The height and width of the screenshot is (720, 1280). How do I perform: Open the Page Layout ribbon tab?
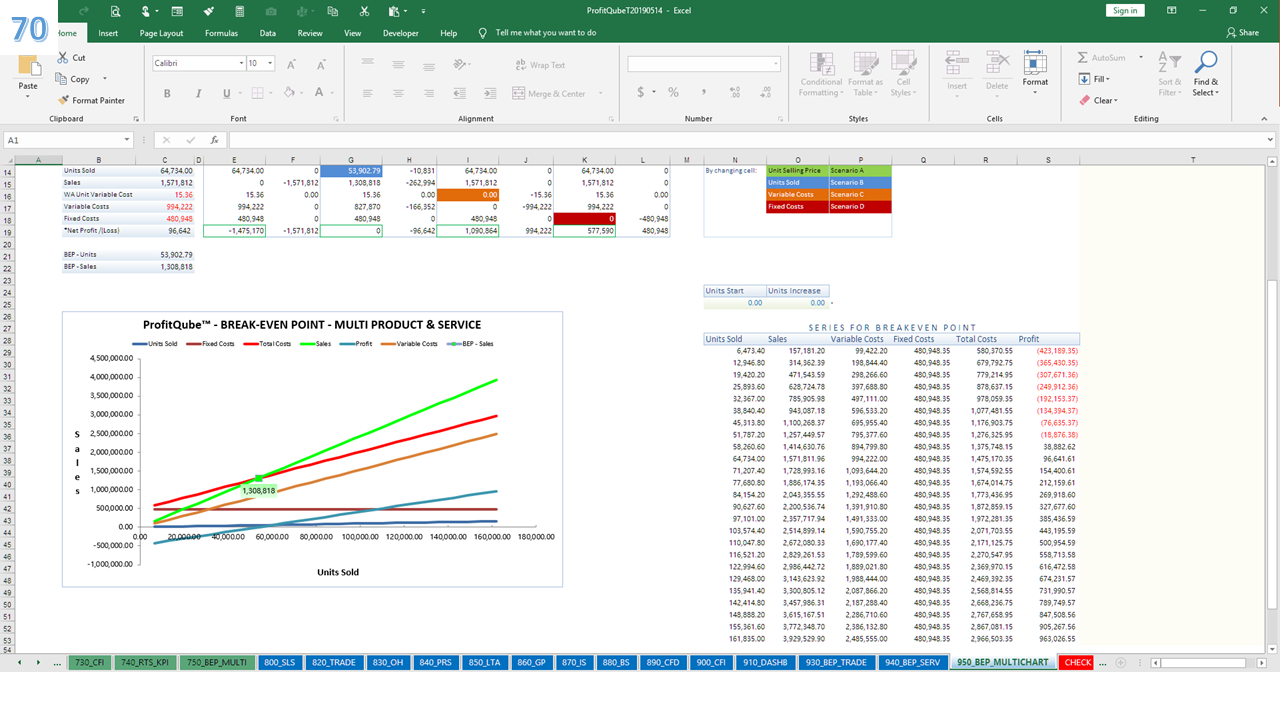point(161,33)
